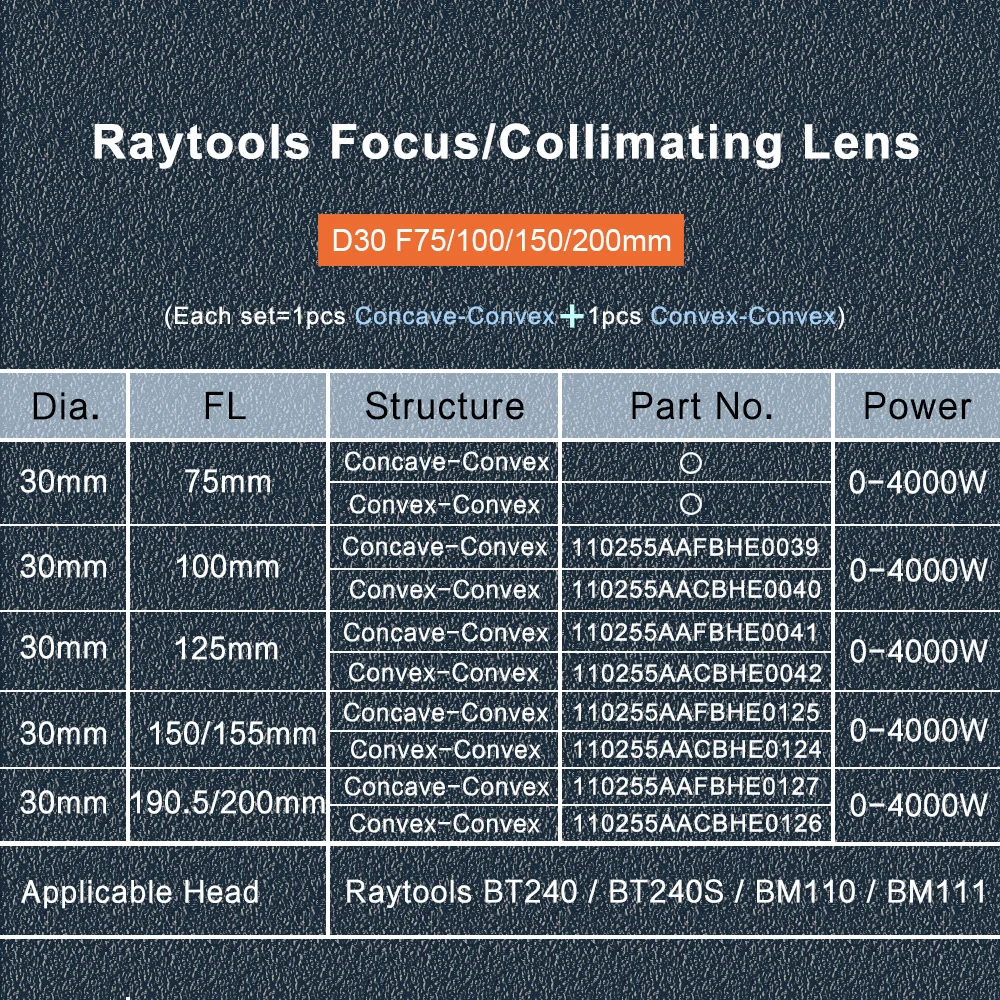The width and height of the screenshot is (1000, 1000).
Task: Click "Convex-Convex" in the 100mm row
Action: [445, 590]
